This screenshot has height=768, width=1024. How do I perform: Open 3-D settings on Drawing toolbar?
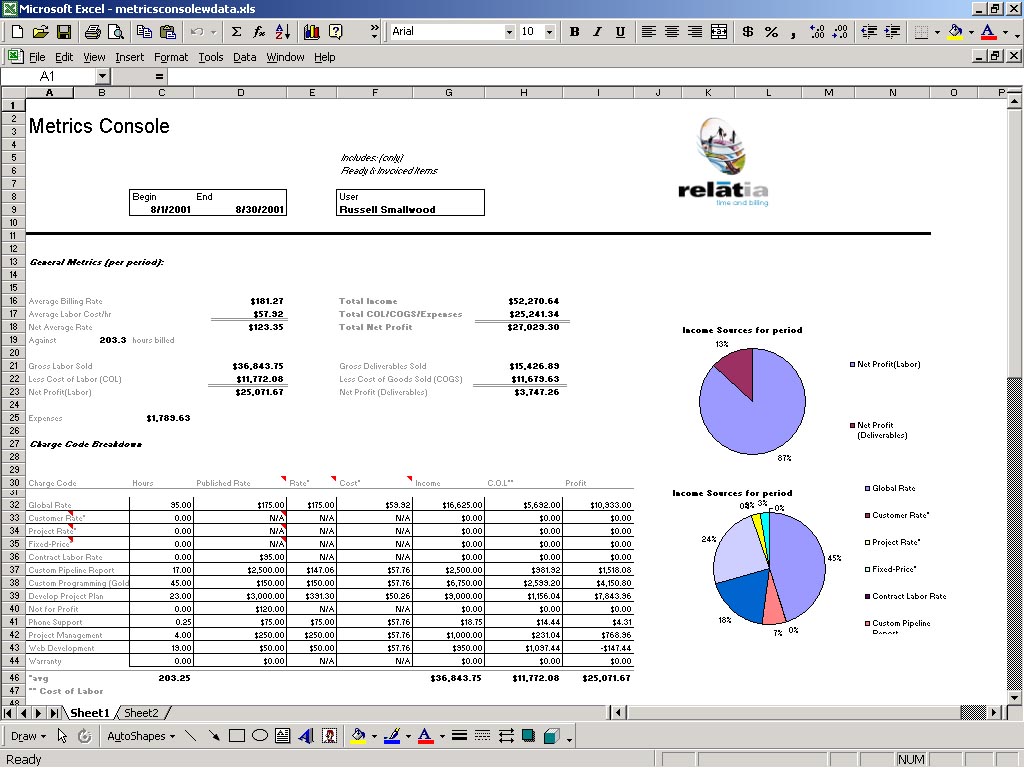pyautogui.click(x=552, y=736)
